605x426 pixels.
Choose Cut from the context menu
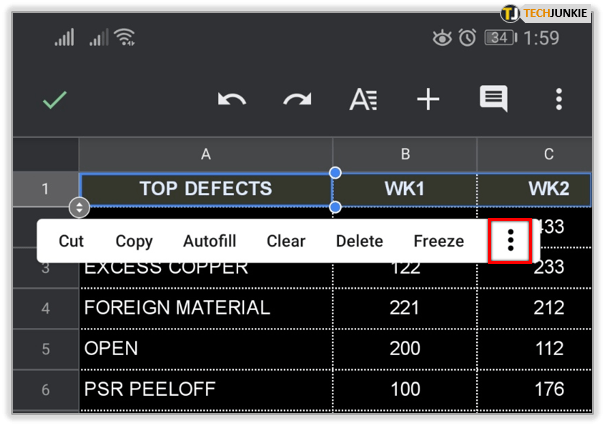pos(71,241)
